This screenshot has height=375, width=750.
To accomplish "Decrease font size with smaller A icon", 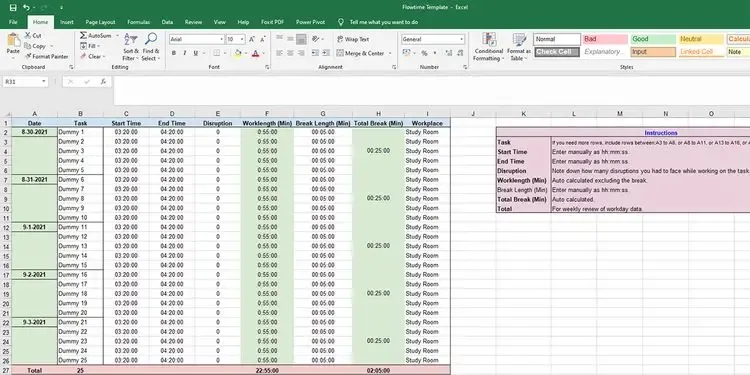I will click(263, 39).
